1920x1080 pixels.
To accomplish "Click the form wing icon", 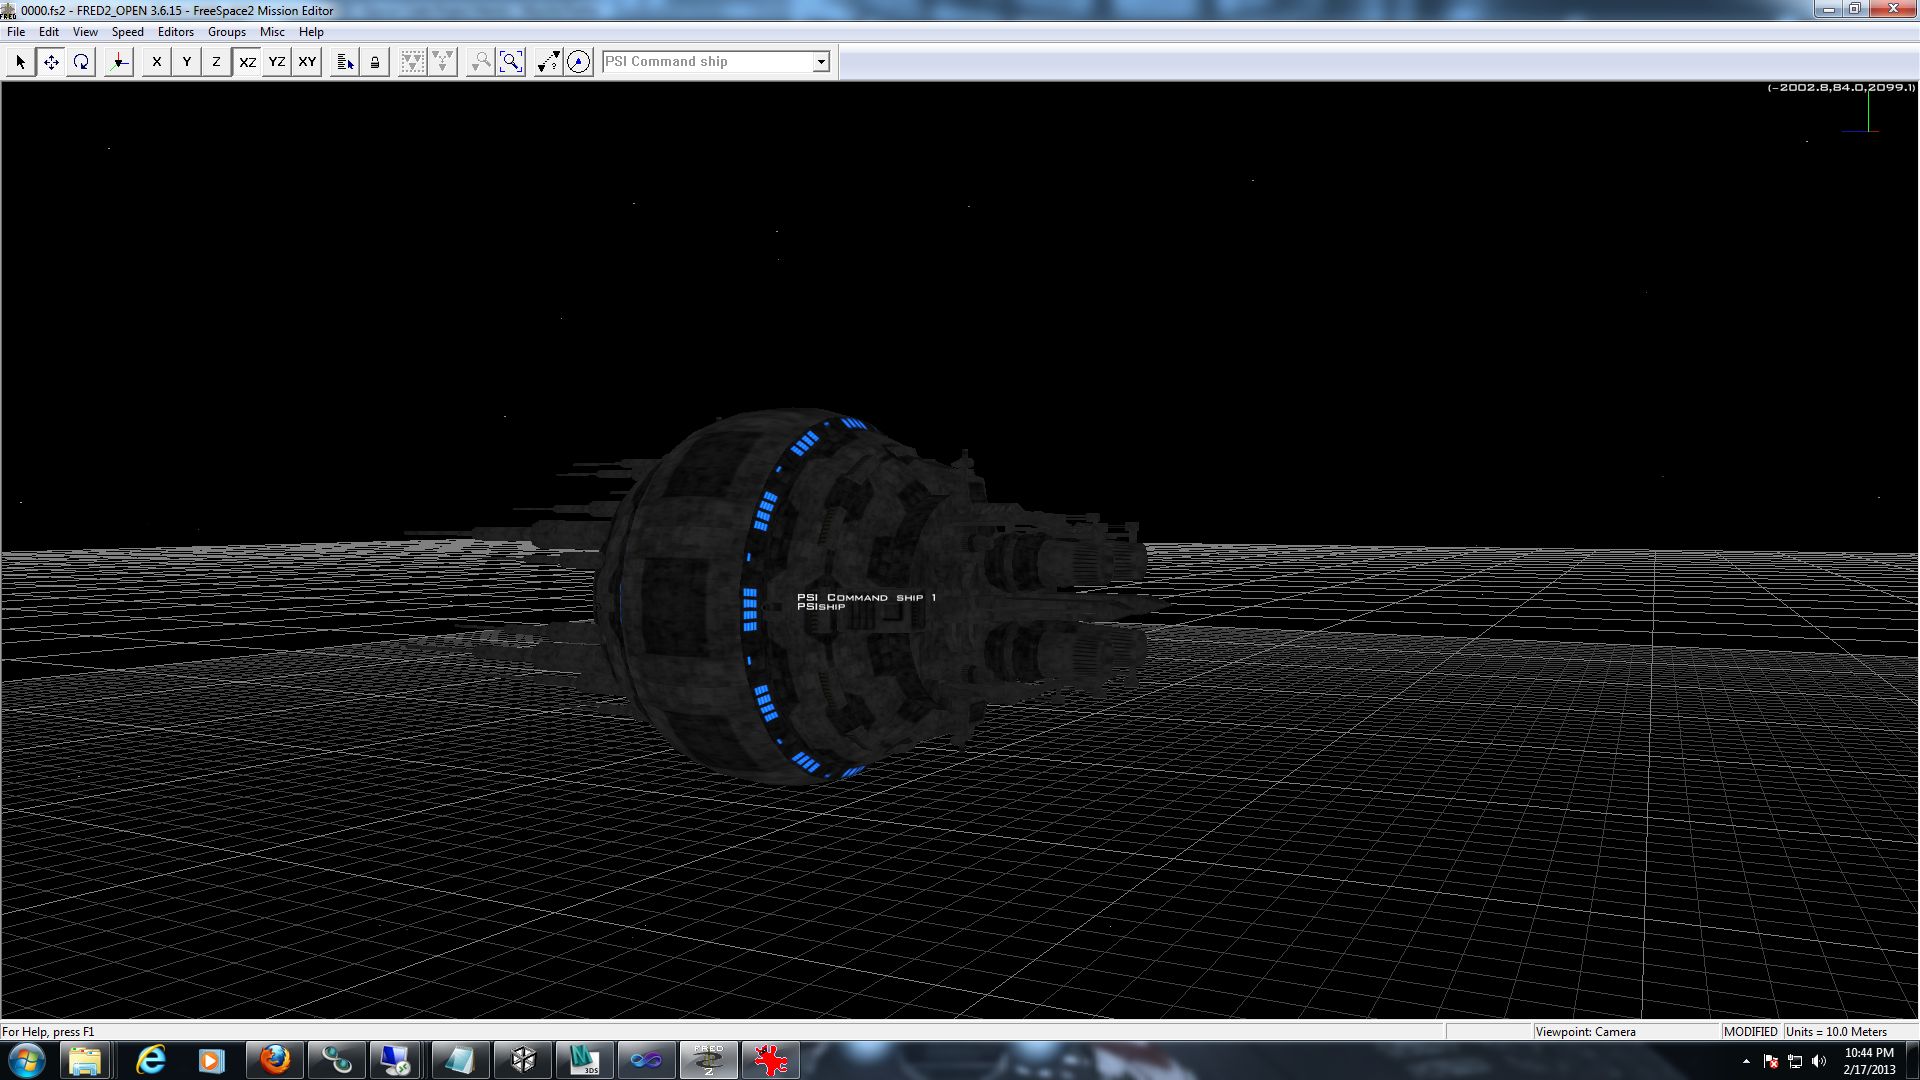I will coord(412,62).
